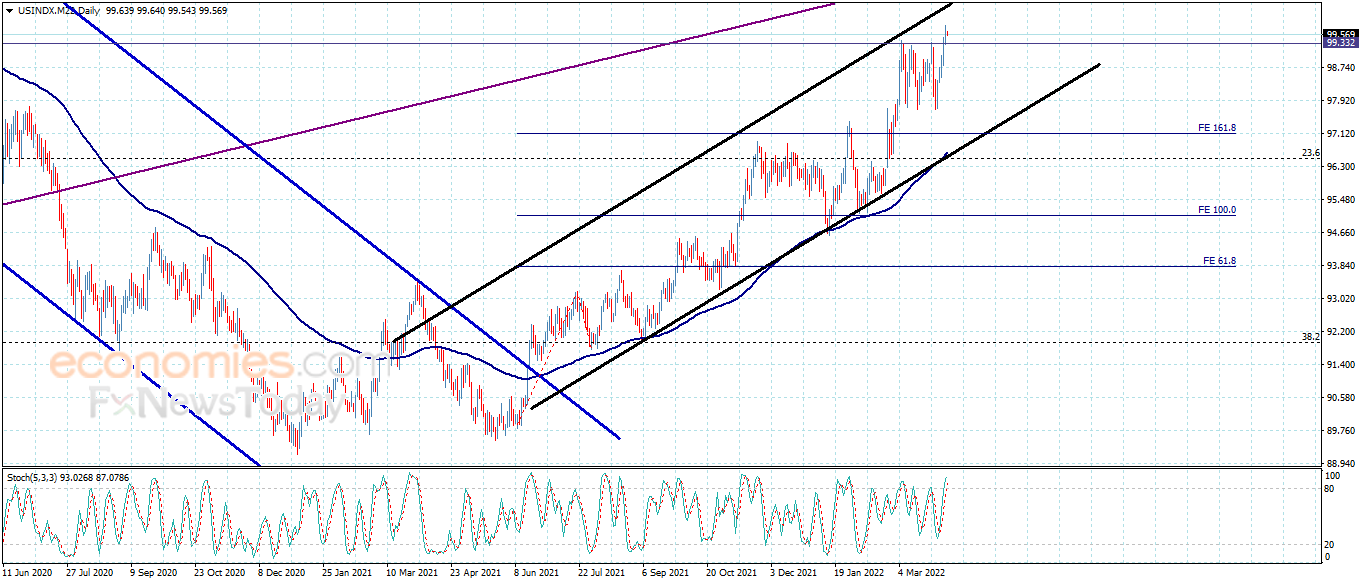Click the stochastic 20 level scale value
1362x584 pixels.
[x=1330, y=545]
